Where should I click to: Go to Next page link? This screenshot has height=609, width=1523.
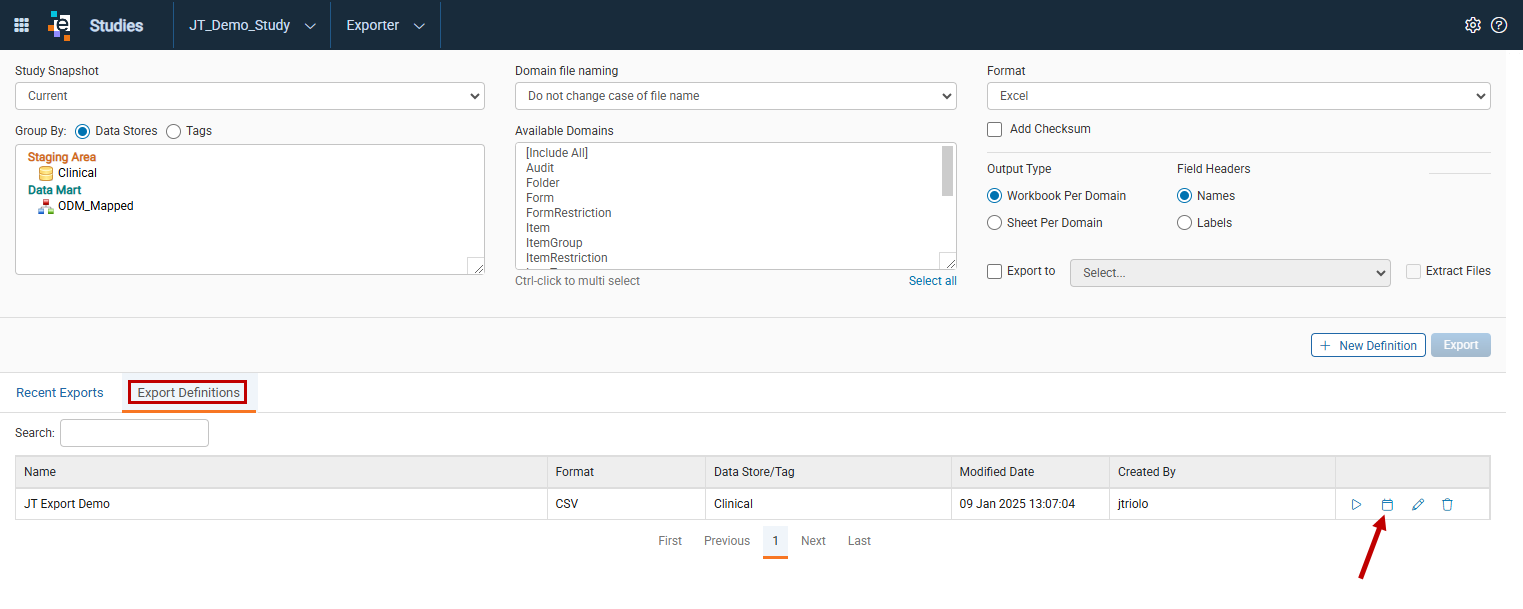(x=814, y=541)
